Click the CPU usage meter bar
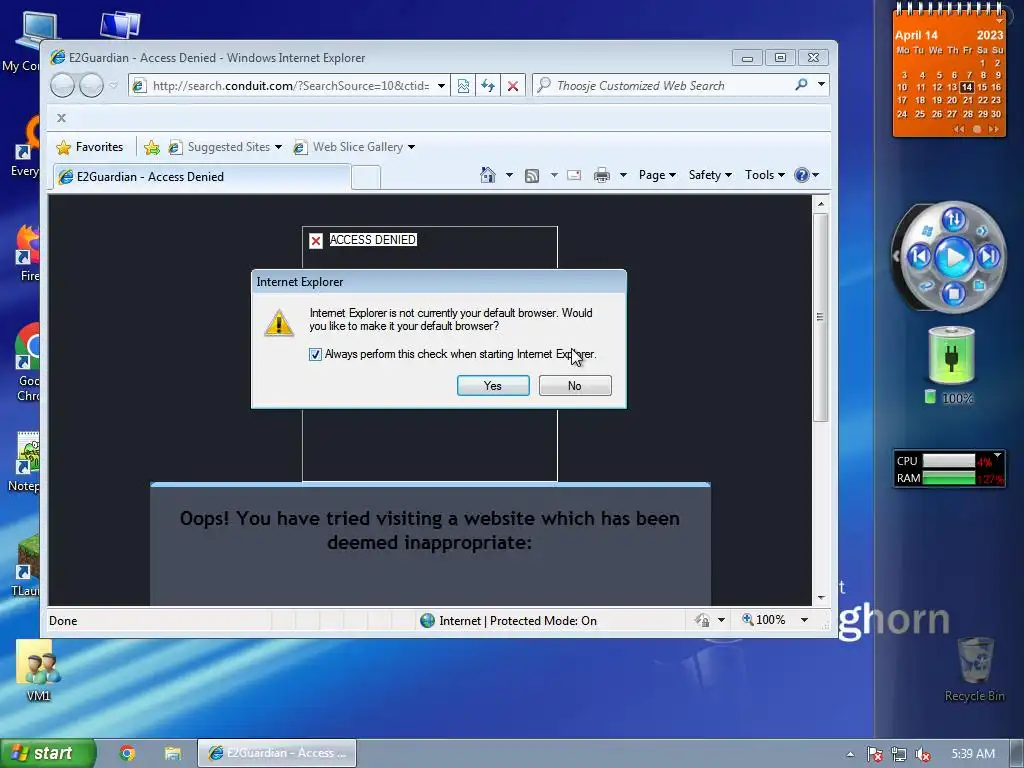The image size is (1024, 768). tap(949, 461)
